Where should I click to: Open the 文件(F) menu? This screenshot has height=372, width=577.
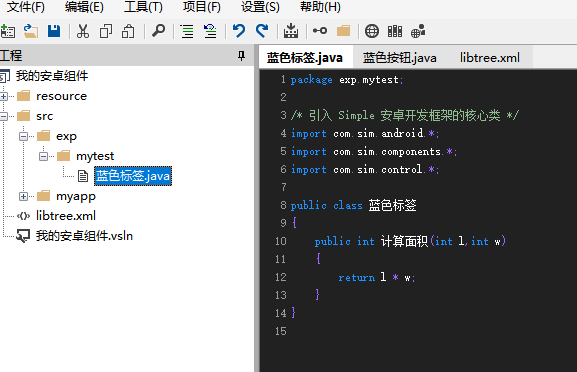pos(25,7)
